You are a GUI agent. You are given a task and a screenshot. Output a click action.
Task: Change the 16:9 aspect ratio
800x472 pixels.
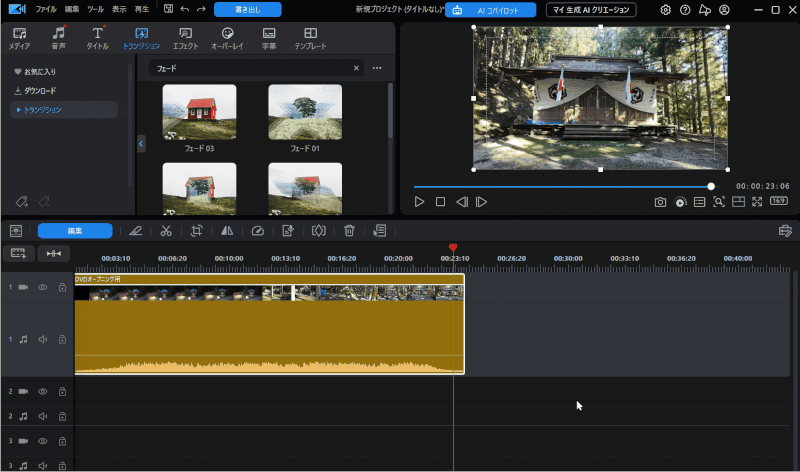[x=779, y=201]
